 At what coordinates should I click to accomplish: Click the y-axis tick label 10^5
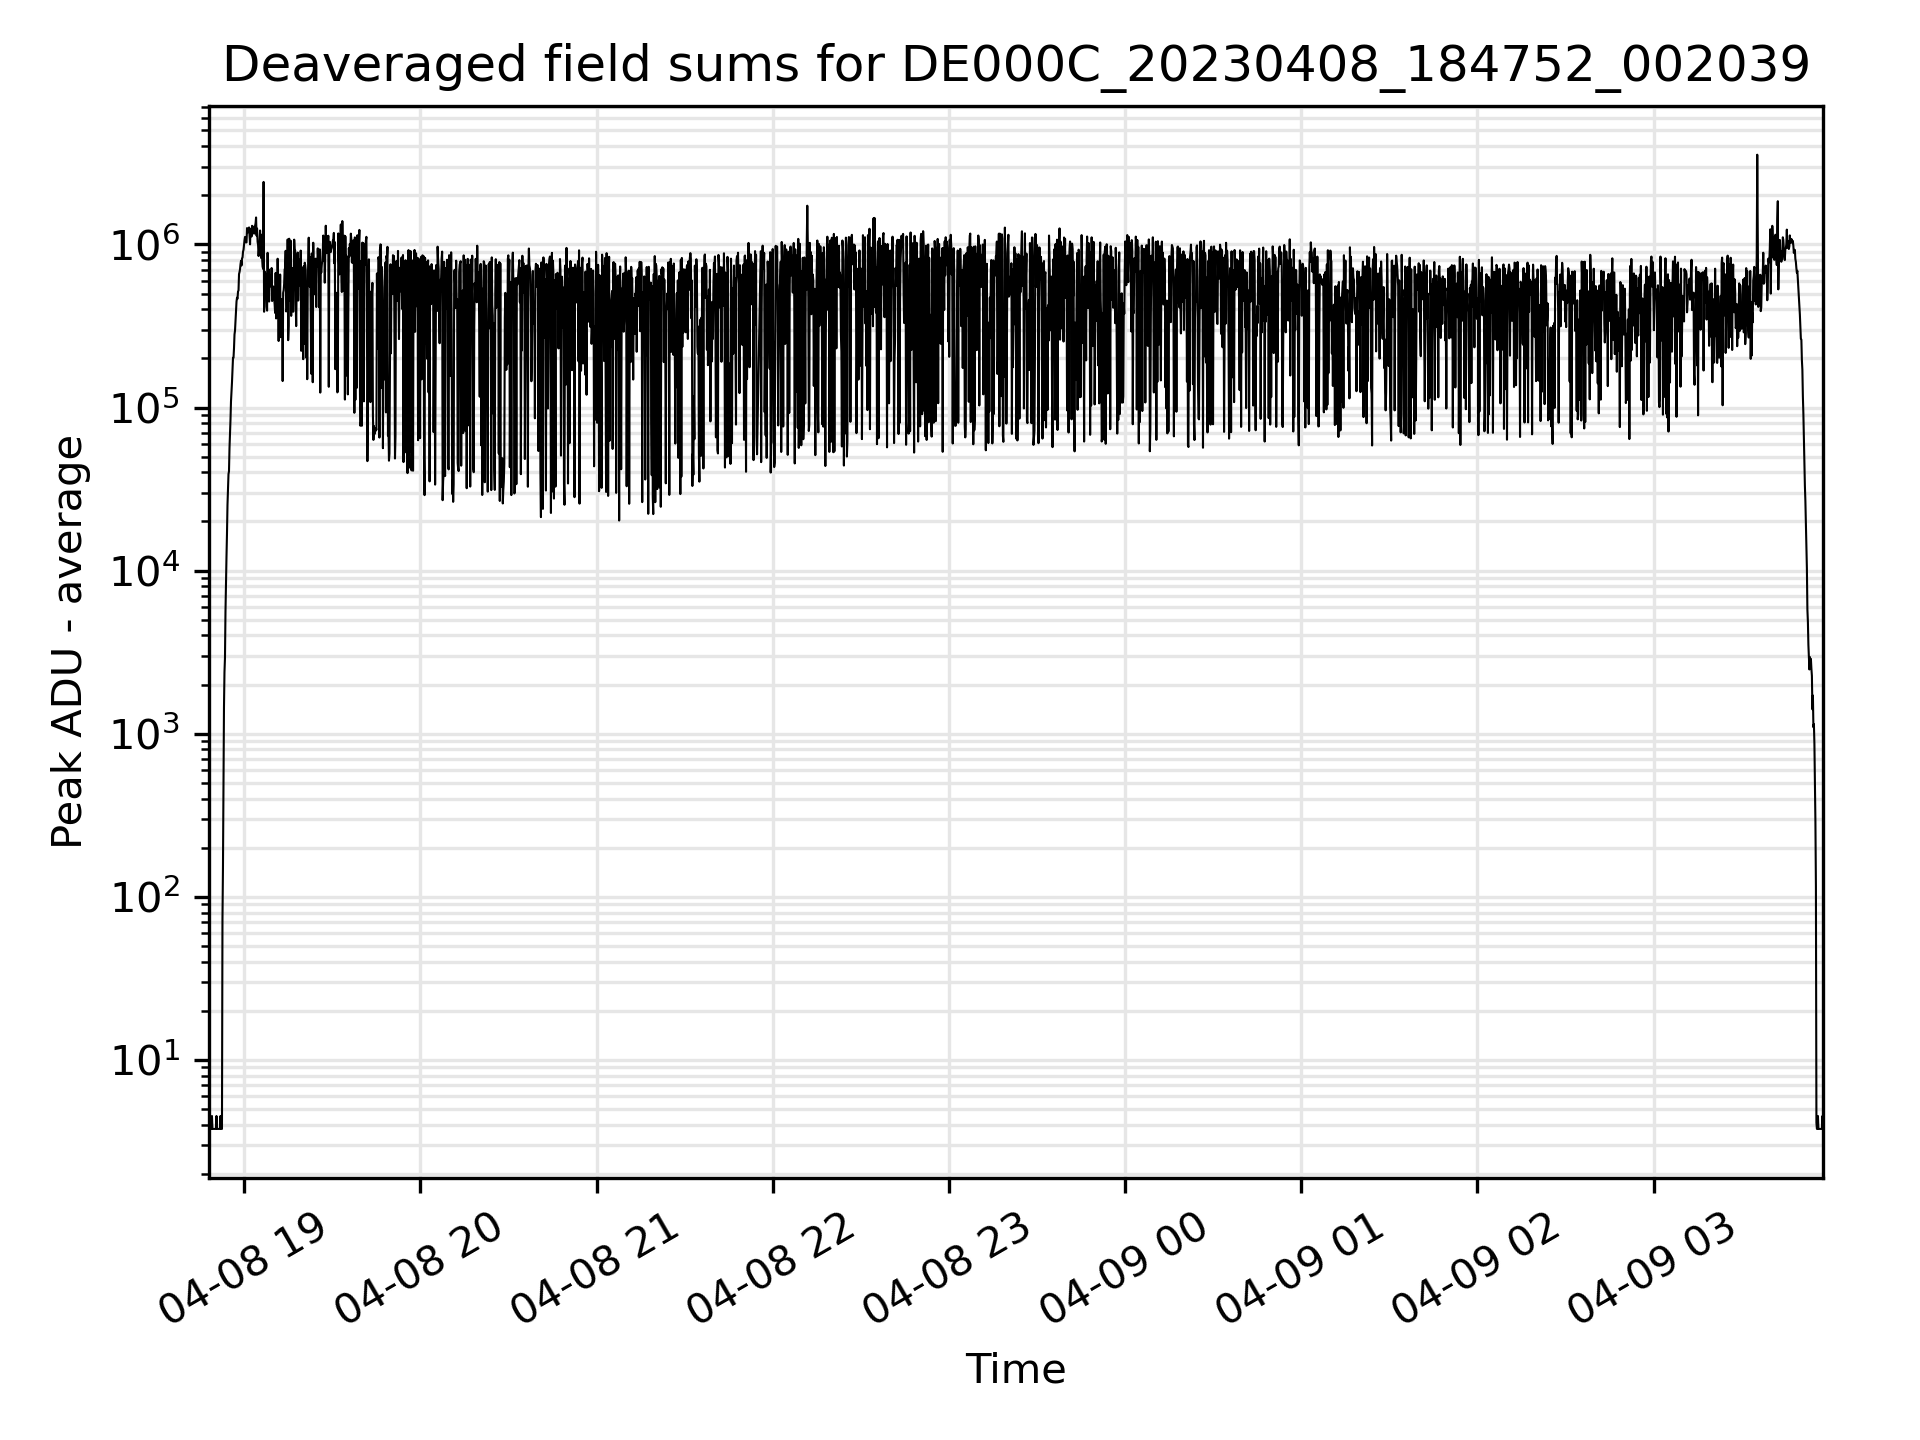pos(145,406)
